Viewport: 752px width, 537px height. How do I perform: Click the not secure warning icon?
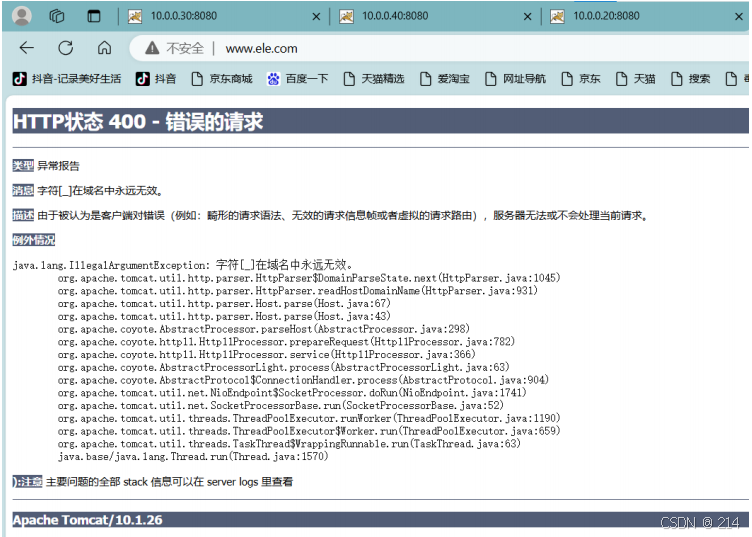152,48
